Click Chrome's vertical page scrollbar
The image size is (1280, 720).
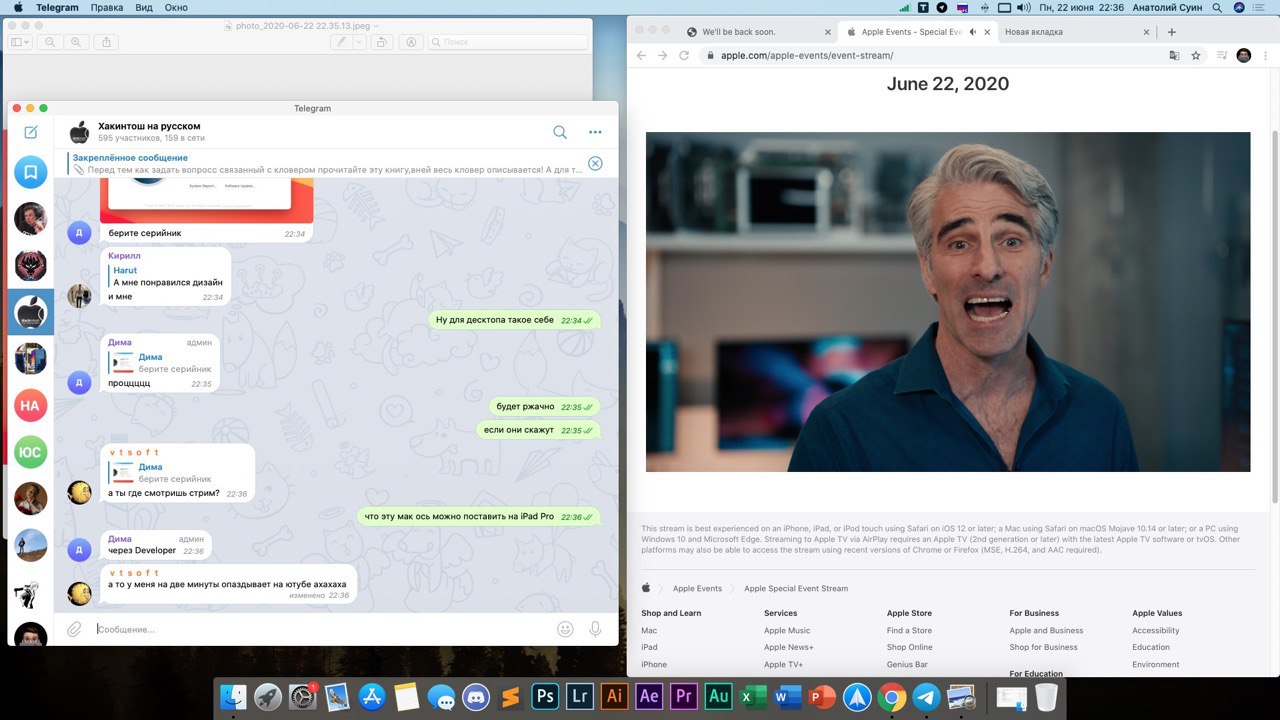1274,317
